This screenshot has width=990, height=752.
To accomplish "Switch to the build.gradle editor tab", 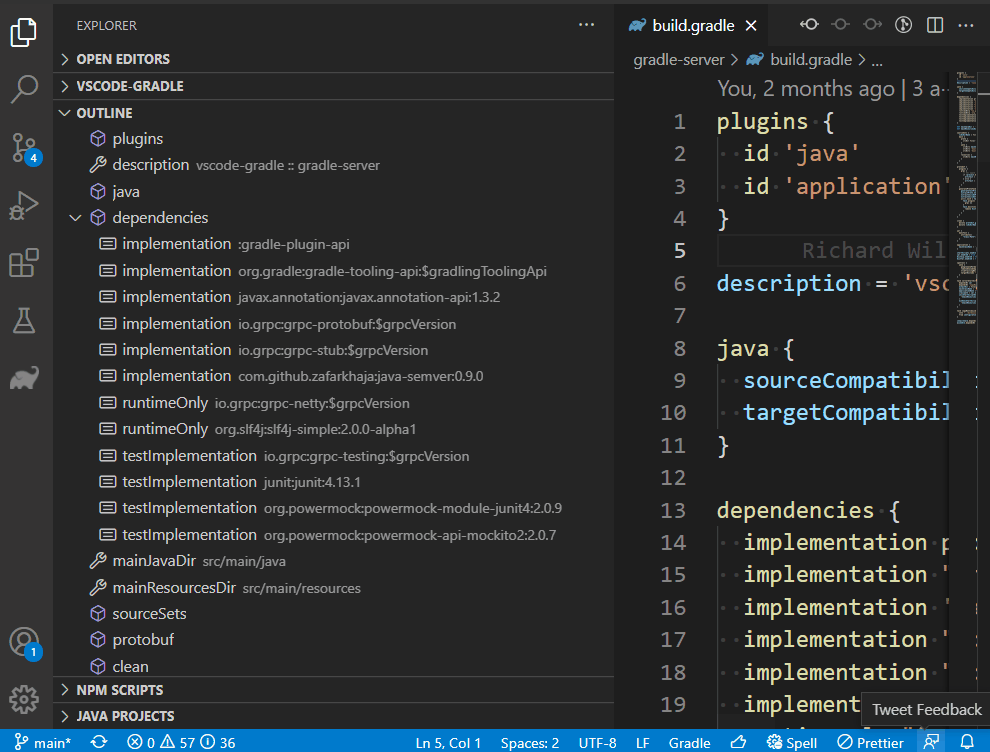I will 691,25.
